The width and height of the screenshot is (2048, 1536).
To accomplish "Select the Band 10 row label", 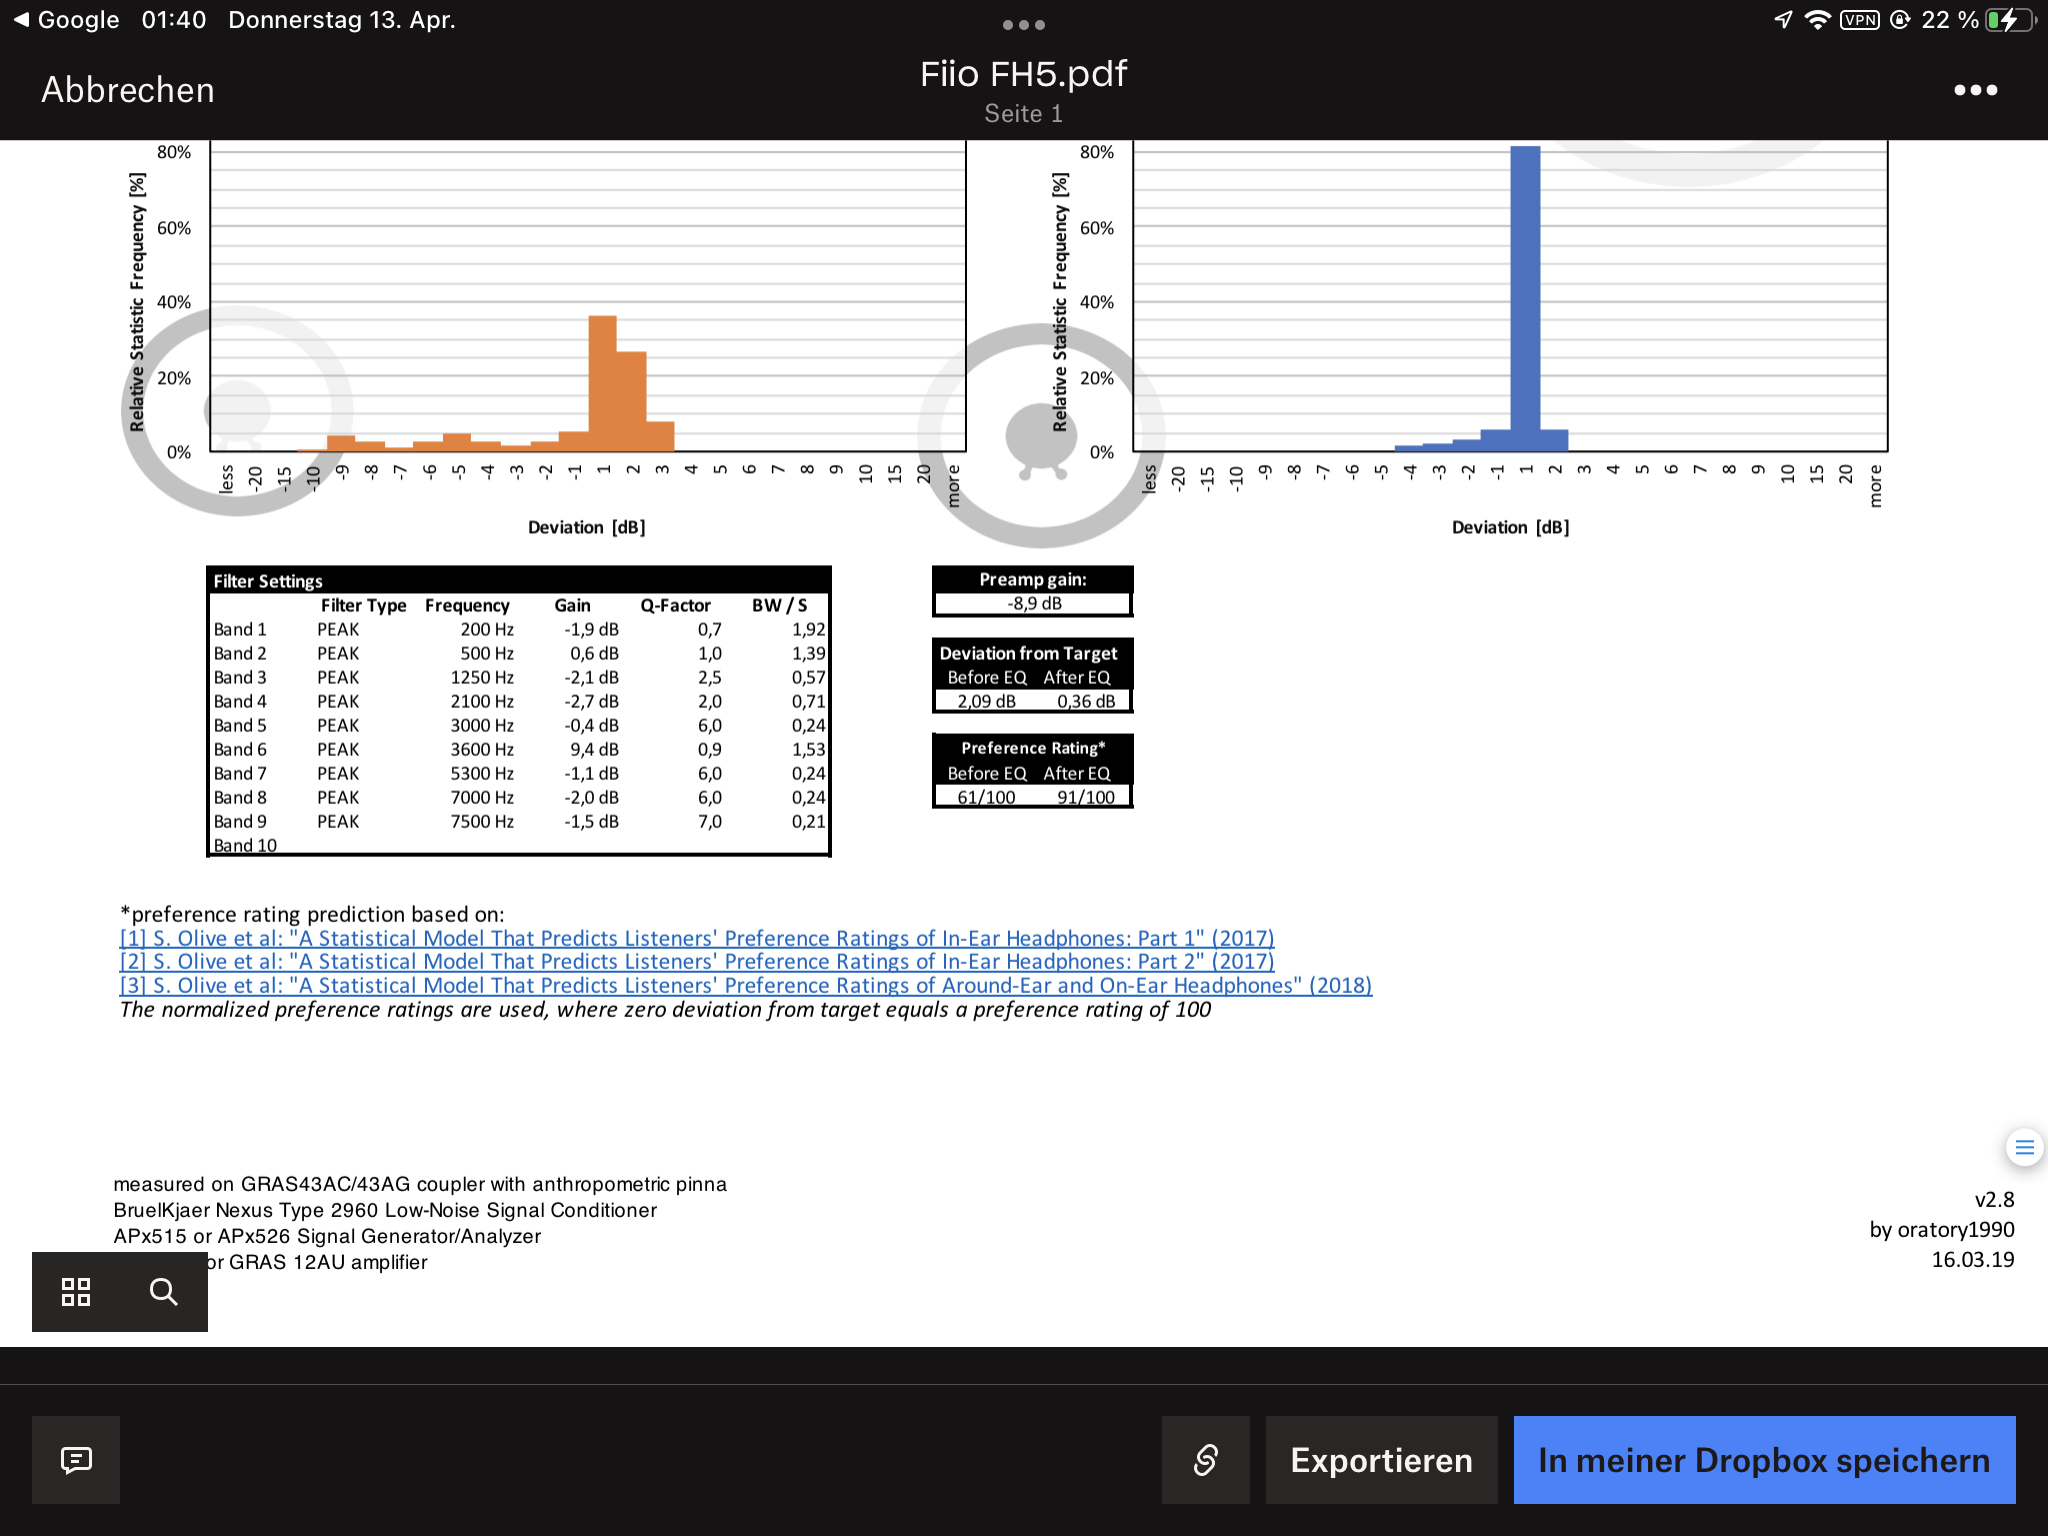I will pyautogui.click(x=245, y=845).
